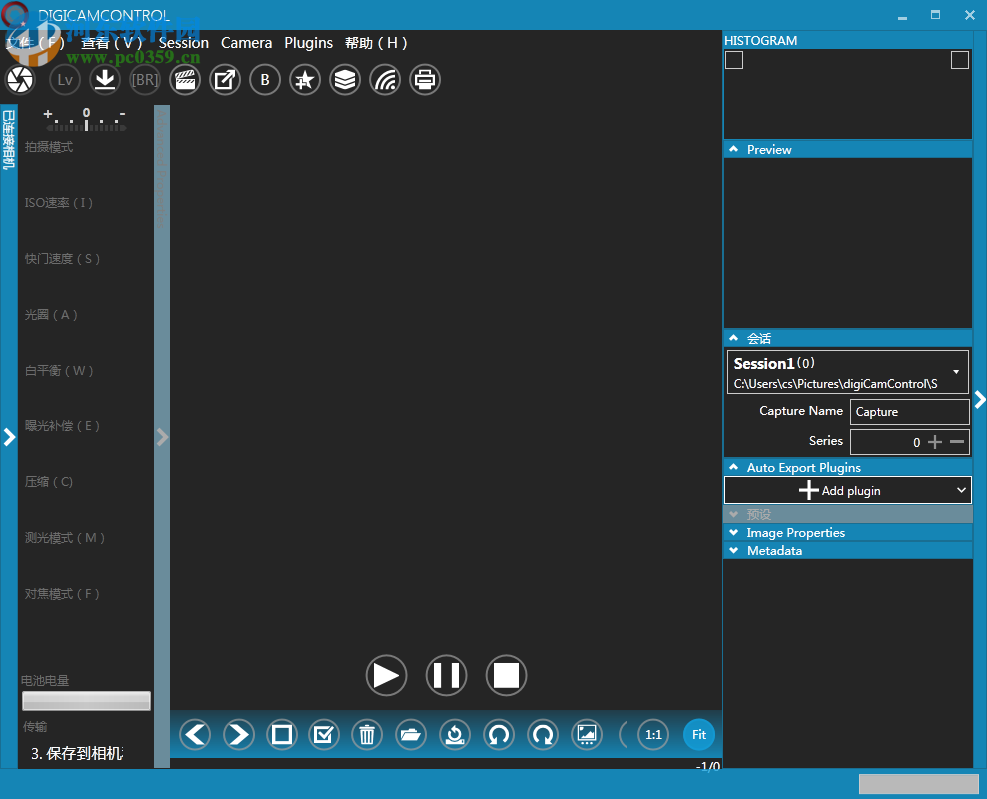Open the timelapse clapperboard icon
The width and height of the screenshot is (987, 799).
click(185, 80)
